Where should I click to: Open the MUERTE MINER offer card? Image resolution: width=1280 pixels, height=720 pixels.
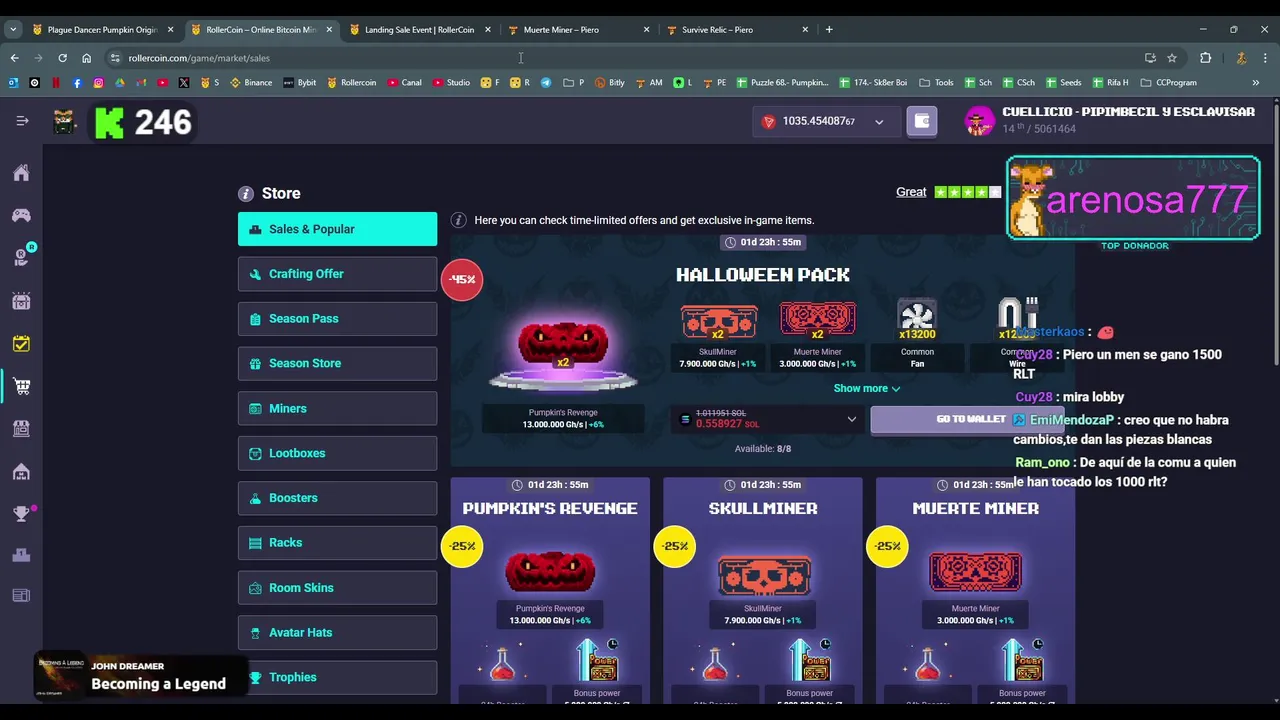(x=975, y=590)
